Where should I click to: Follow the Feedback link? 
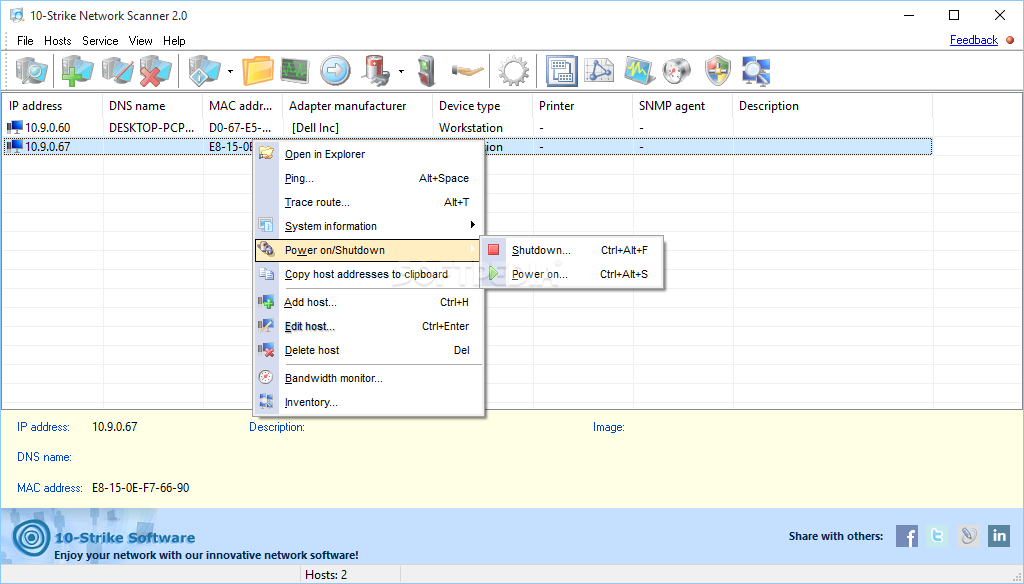[x=974, y=40]
